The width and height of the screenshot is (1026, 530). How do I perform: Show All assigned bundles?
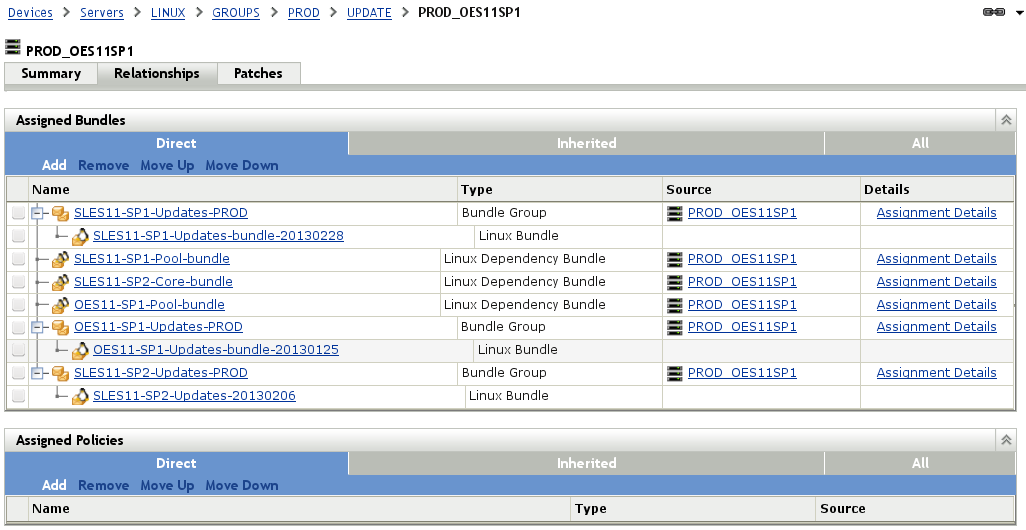click(x=920, y=143)
